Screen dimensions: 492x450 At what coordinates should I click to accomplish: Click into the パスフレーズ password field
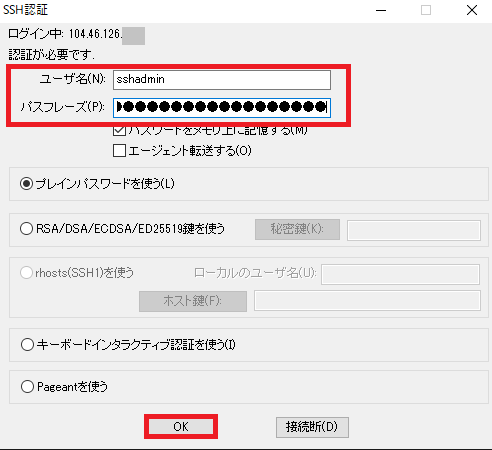tap(222, 108)
